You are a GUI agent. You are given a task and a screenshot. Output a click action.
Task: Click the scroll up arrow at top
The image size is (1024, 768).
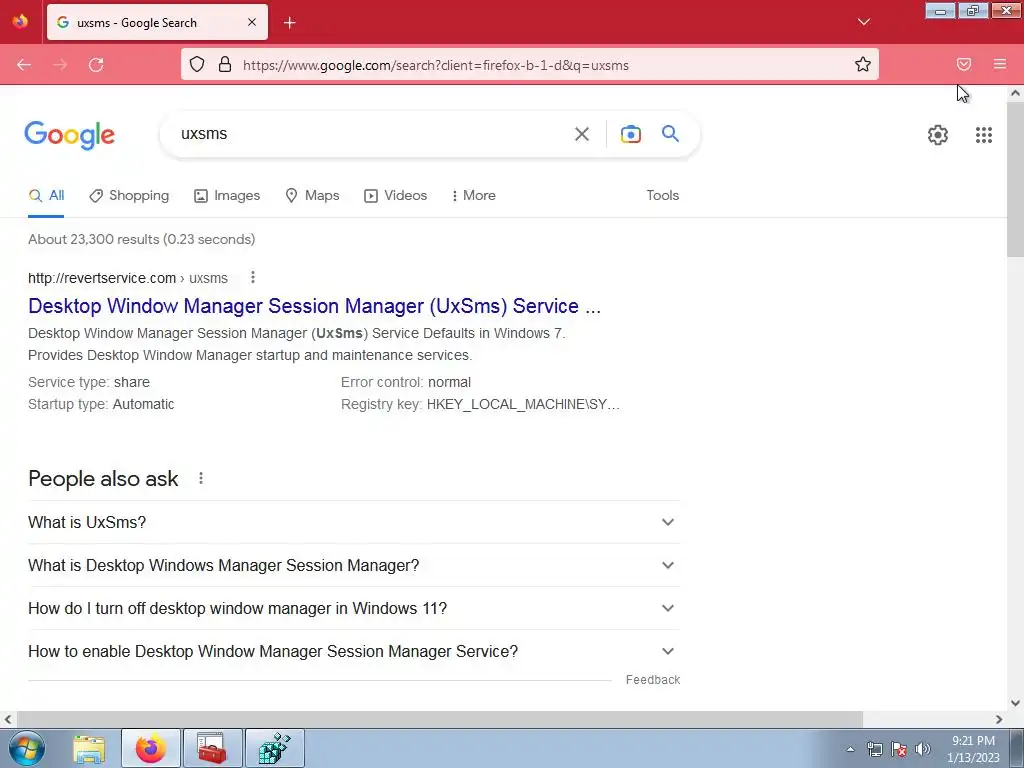[x=1015, y=93]
